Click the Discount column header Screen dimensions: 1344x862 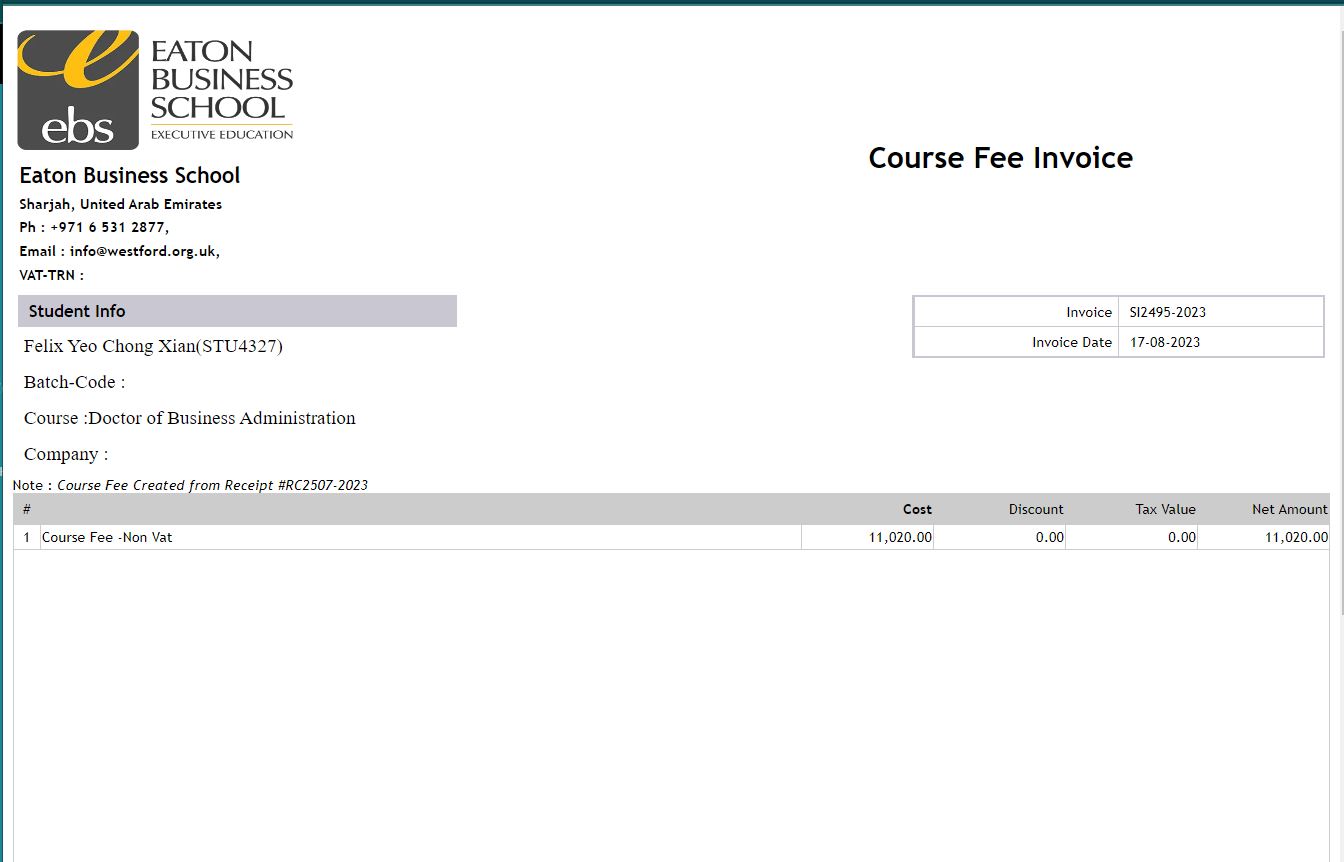pos(1036,509)
